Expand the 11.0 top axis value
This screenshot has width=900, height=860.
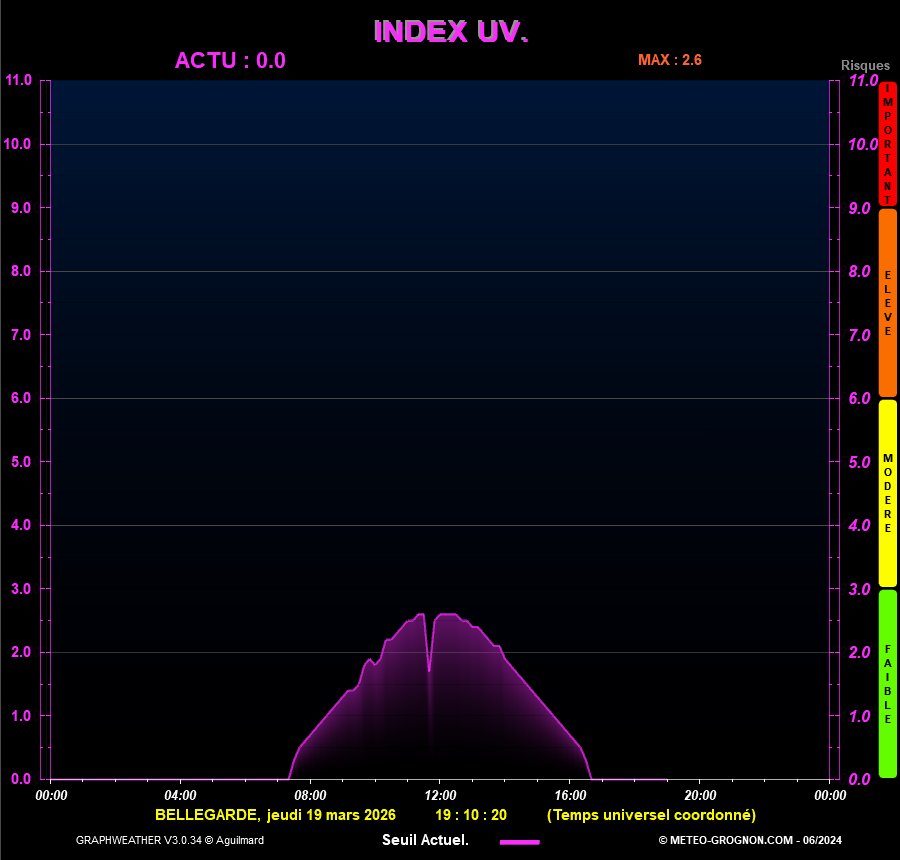[19, 80]
